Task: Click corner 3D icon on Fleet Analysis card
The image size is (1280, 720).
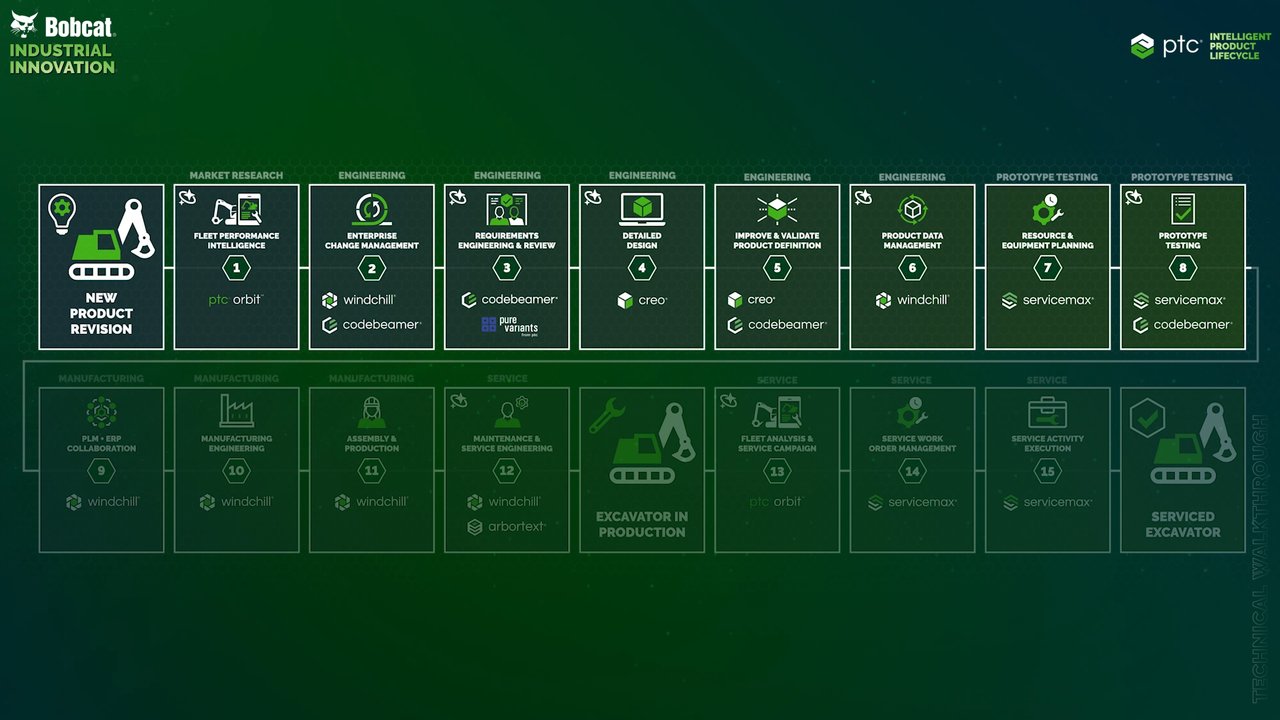Action: click(728, 400)
